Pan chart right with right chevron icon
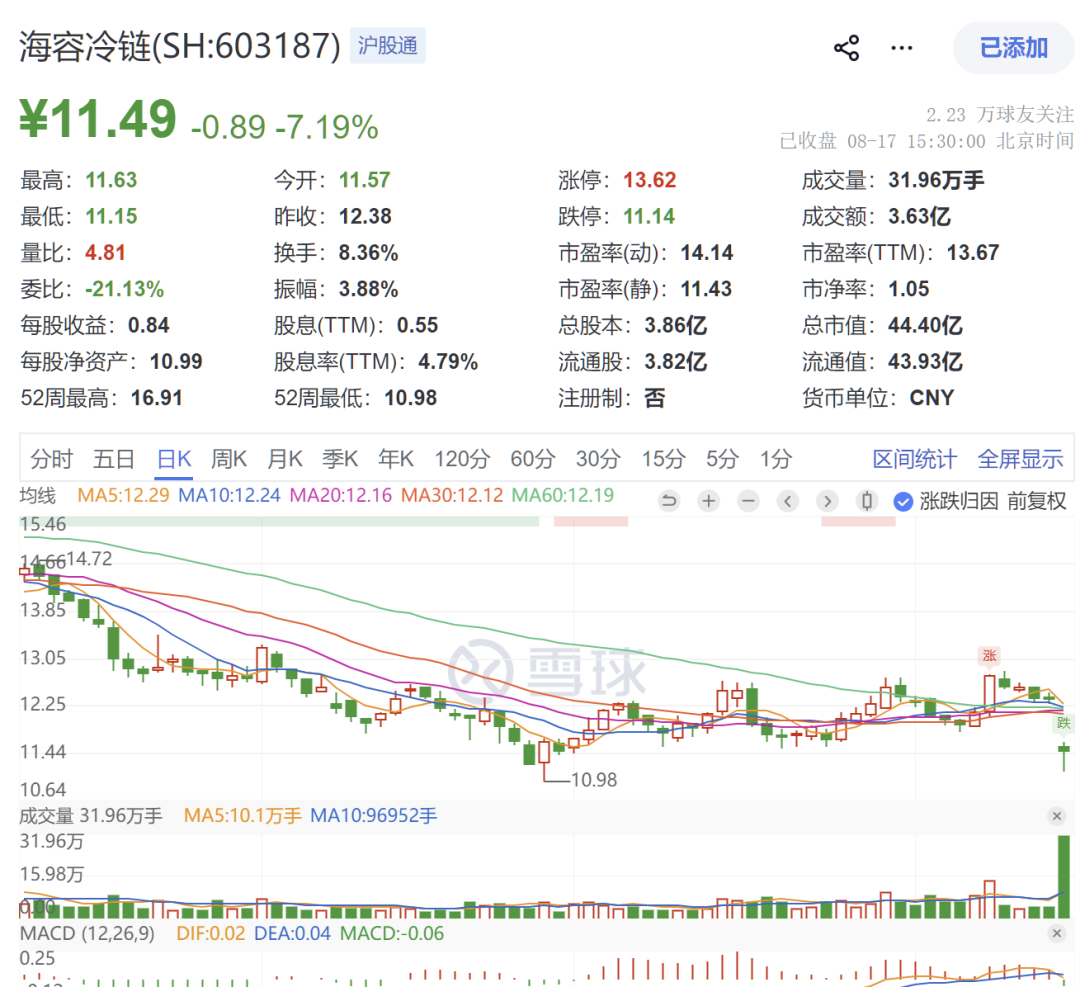This screenshot has height=987, width=1080. (x=828, y=501)
